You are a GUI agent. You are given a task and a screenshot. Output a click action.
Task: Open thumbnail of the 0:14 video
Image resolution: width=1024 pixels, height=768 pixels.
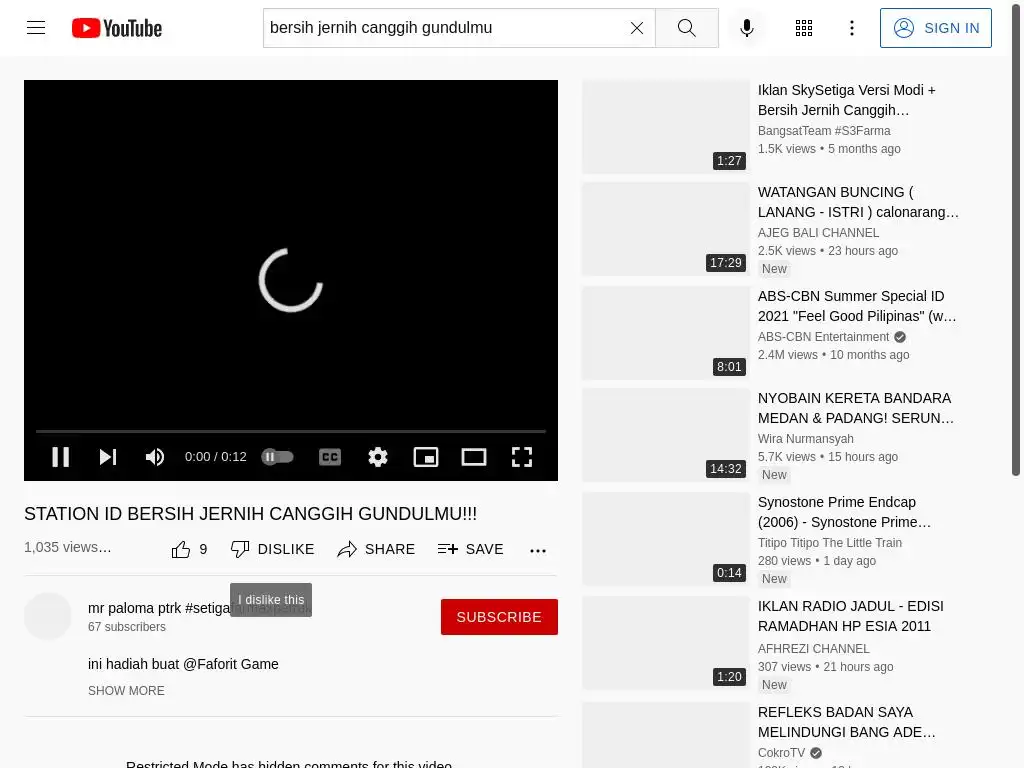(x=665, y=539)
